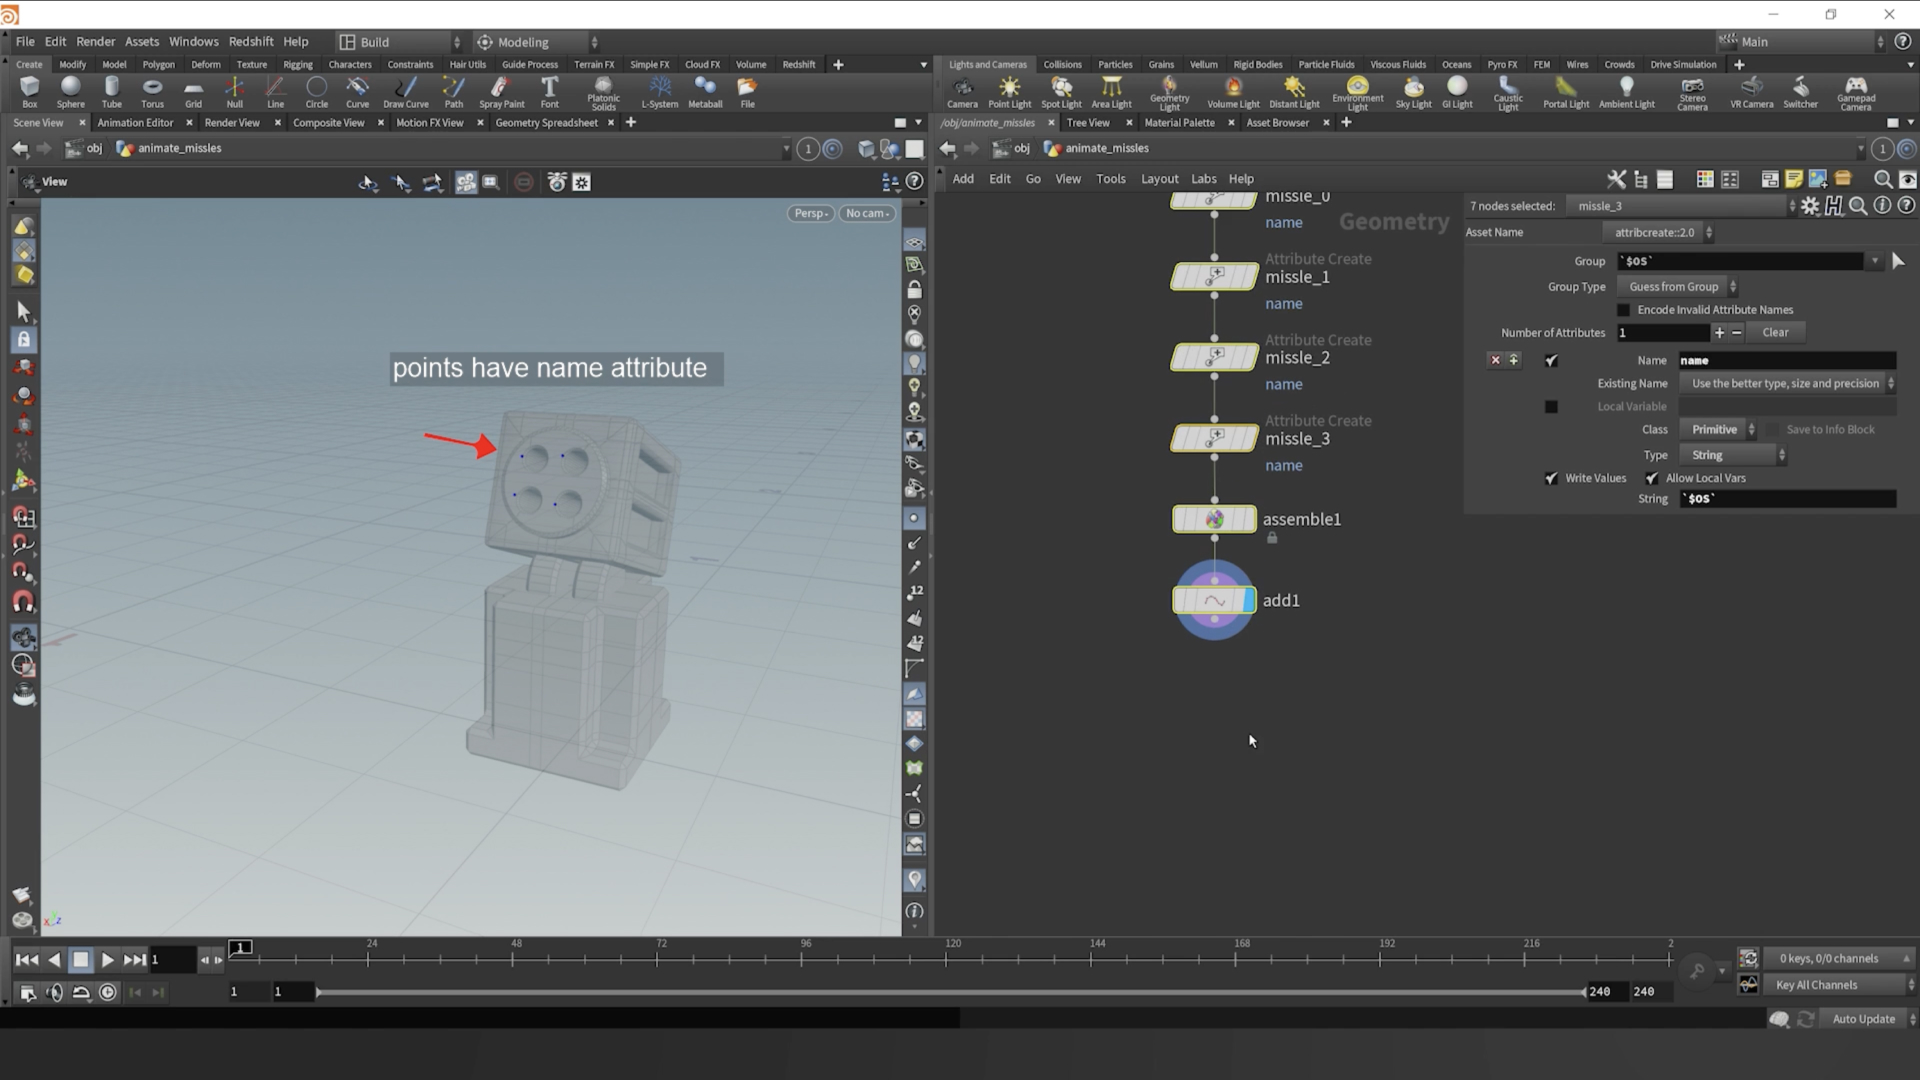Open the Group field dropdown arrow

[1874, 261]
